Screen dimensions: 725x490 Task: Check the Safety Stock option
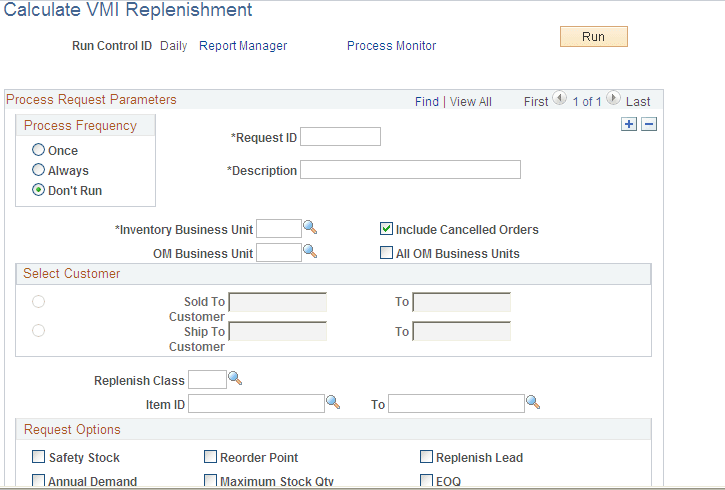click(x=38, y=457)
